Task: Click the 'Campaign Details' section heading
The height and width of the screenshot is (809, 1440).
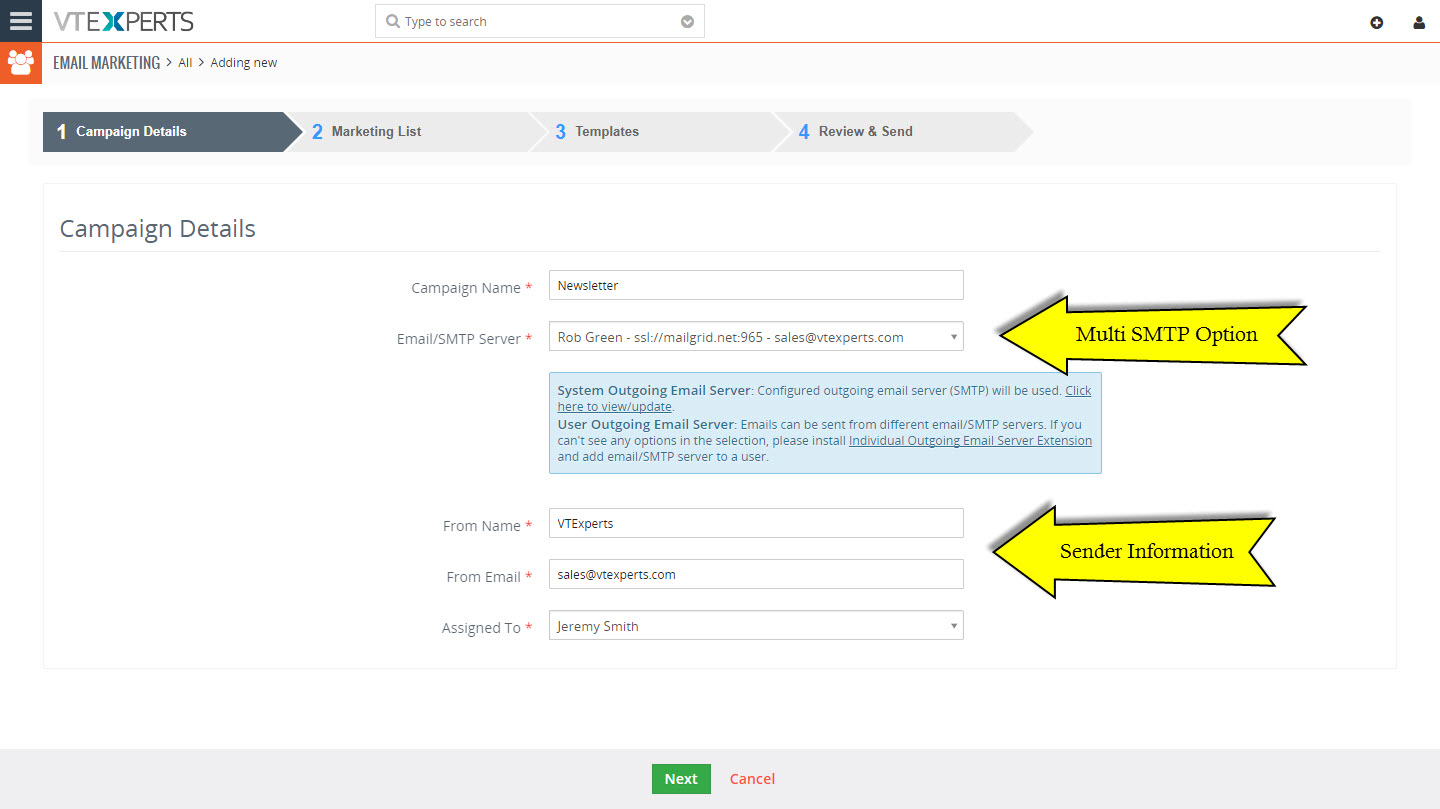Action: [158, 229]
